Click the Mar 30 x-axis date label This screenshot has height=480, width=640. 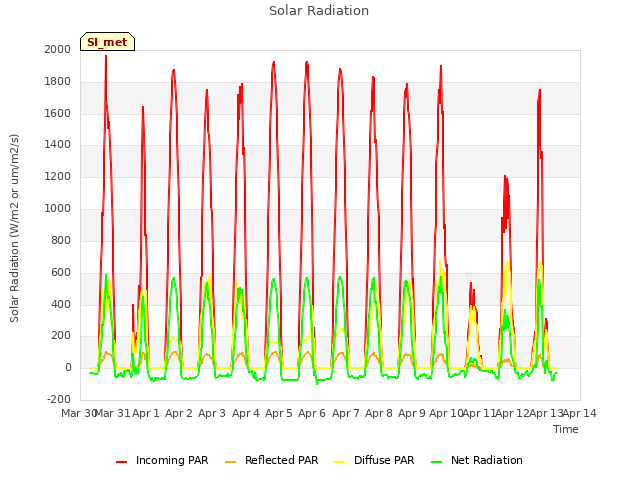pyautogui.click(x=78, y=413)
